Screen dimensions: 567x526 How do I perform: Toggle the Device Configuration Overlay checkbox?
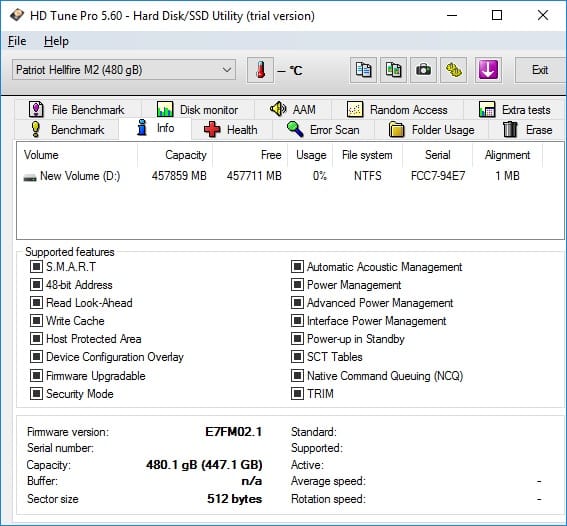pyautogui.click(x=36, y=357)
